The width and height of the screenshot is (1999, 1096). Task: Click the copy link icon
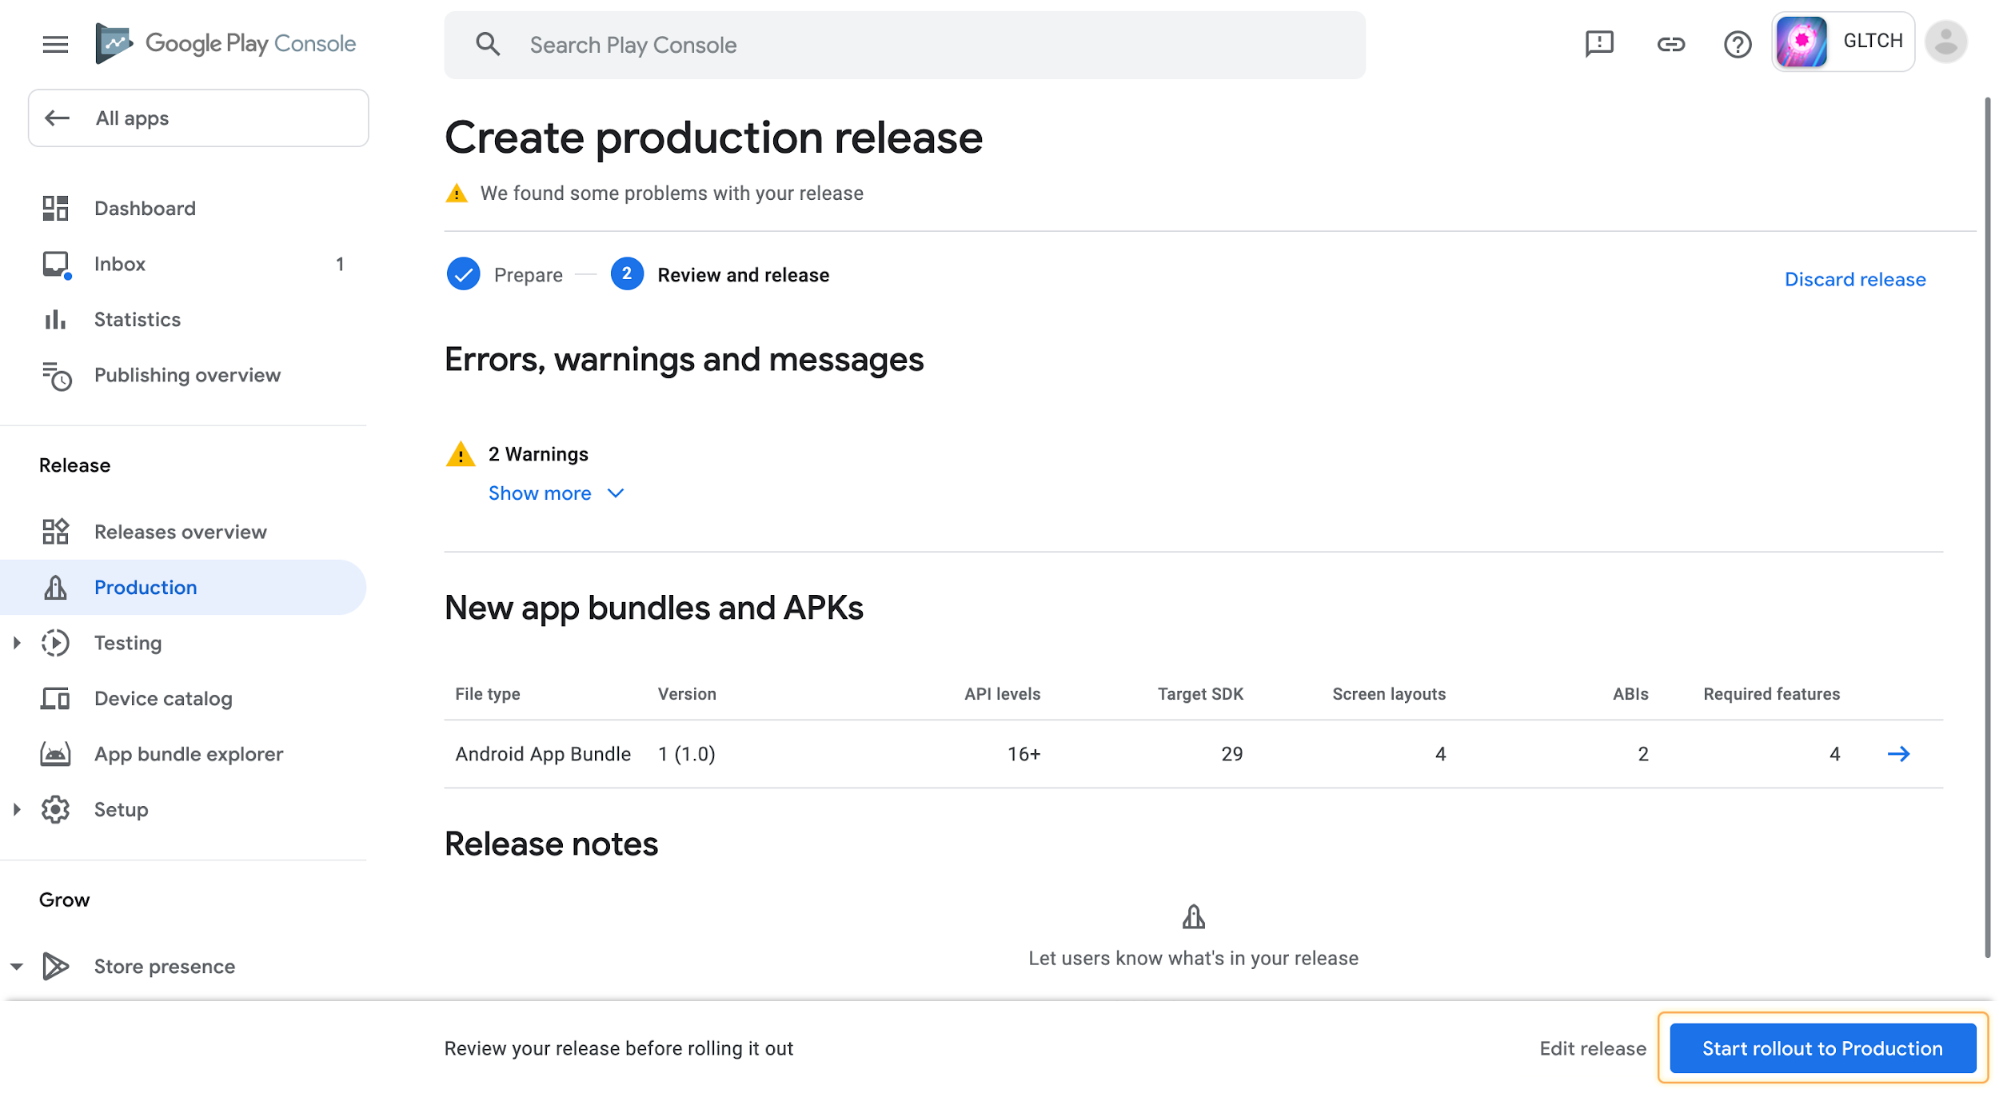(x=1670, y=44)
